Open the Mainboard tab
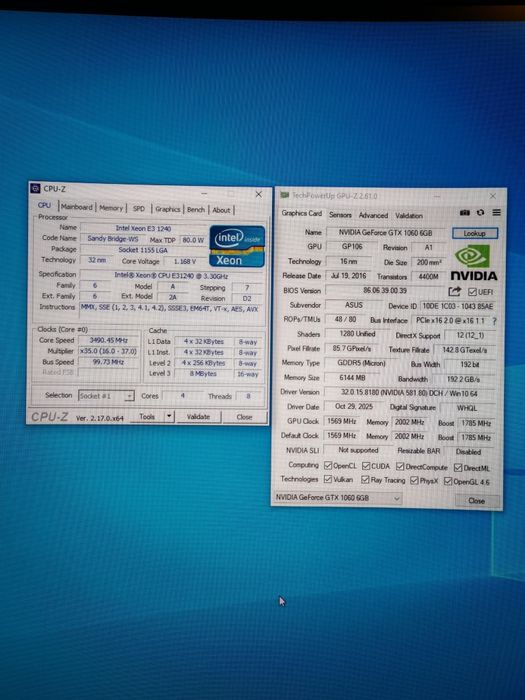 click(77, 207)
